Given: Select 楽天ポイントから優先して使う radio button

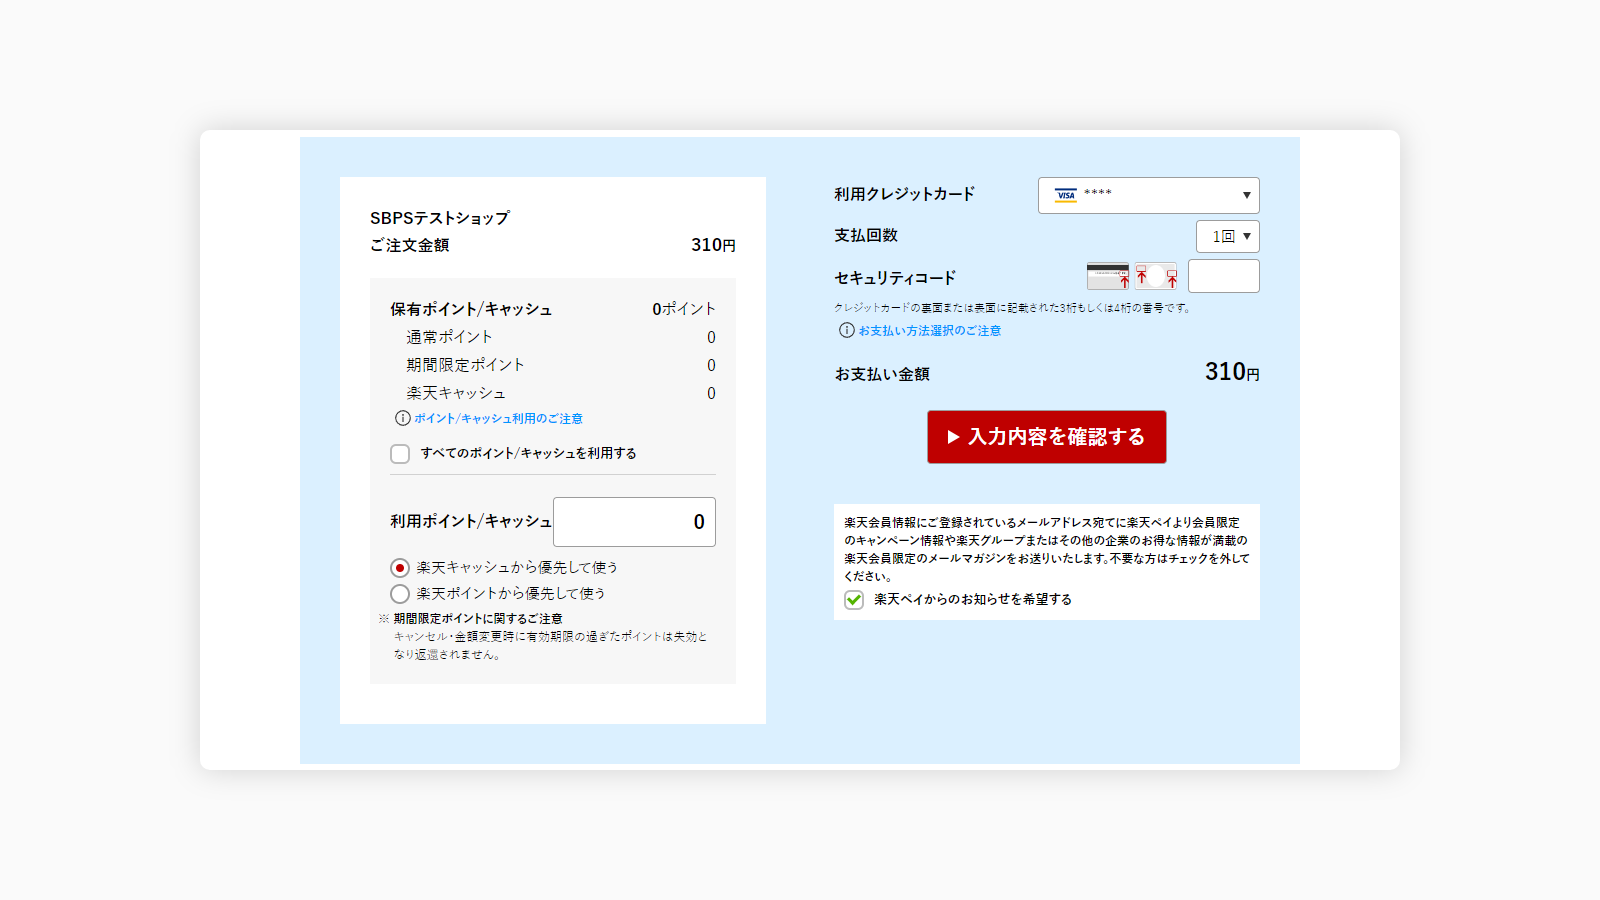Looking at the screenshot, I should tap(400, 594).
